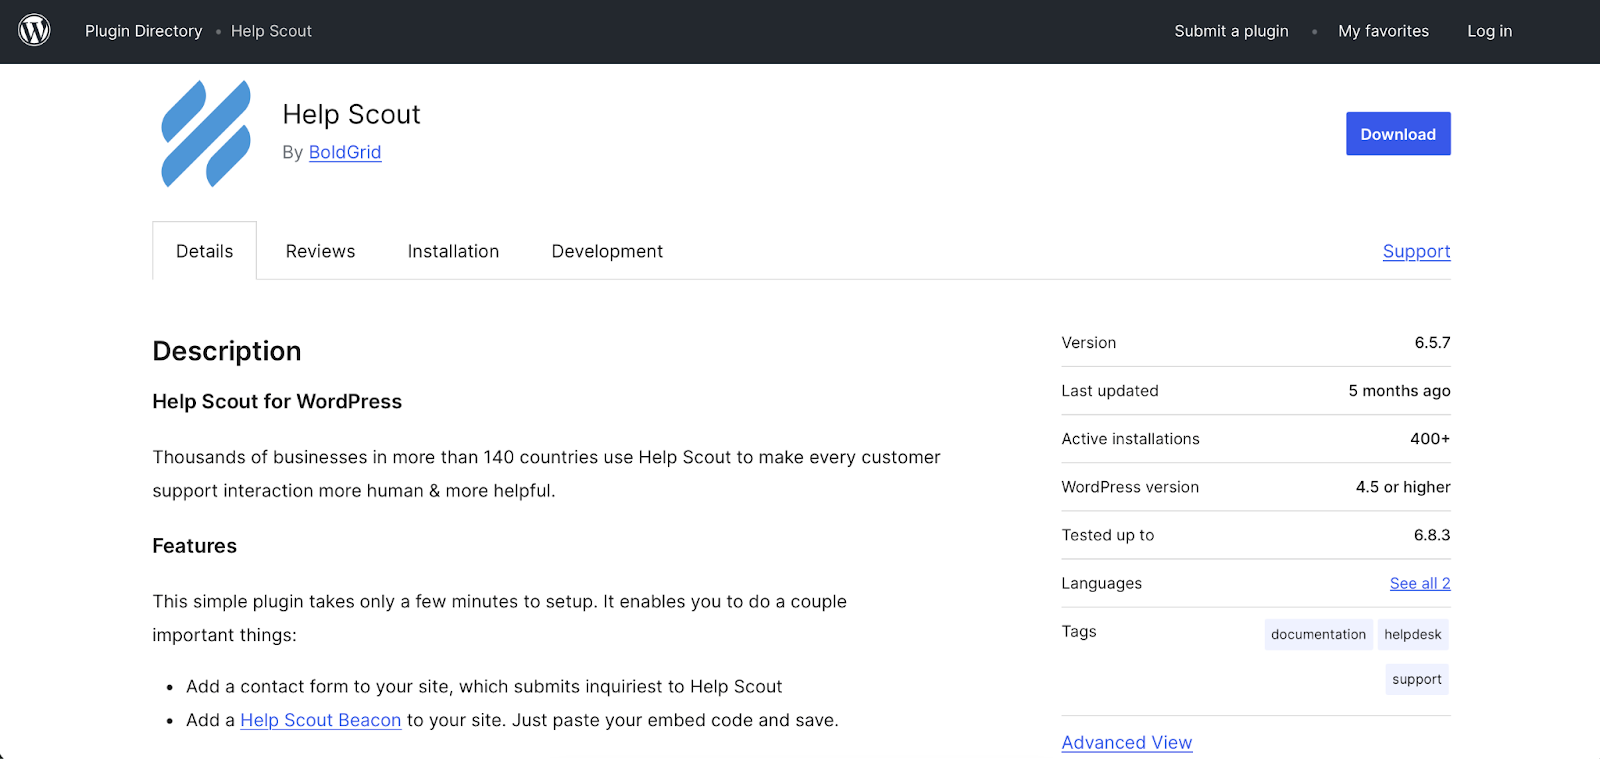Click the 'Add a contact form' bullet
This screenshot has width=1600, height=759.
[484, 686]
